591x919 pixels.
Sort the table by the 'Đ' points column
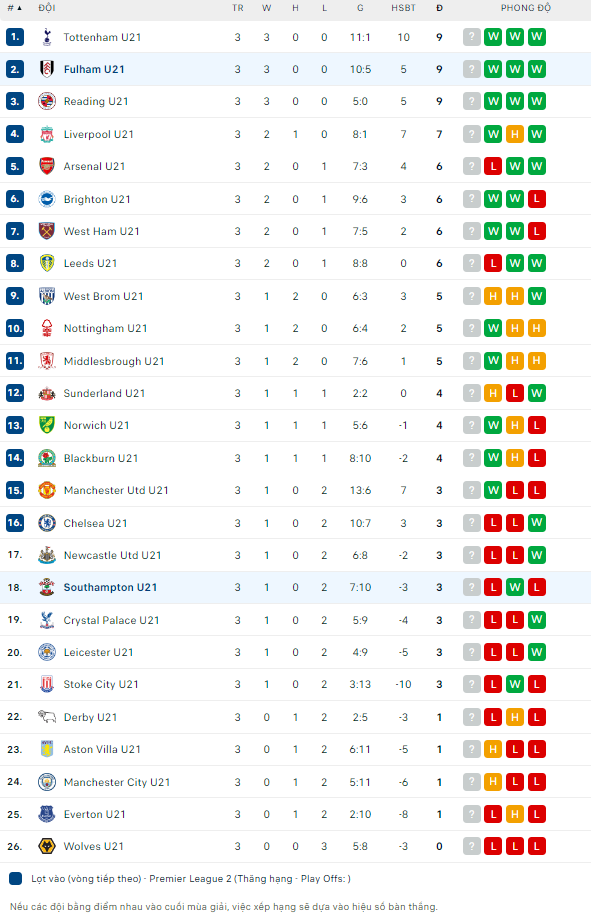(x=438, y=8)
